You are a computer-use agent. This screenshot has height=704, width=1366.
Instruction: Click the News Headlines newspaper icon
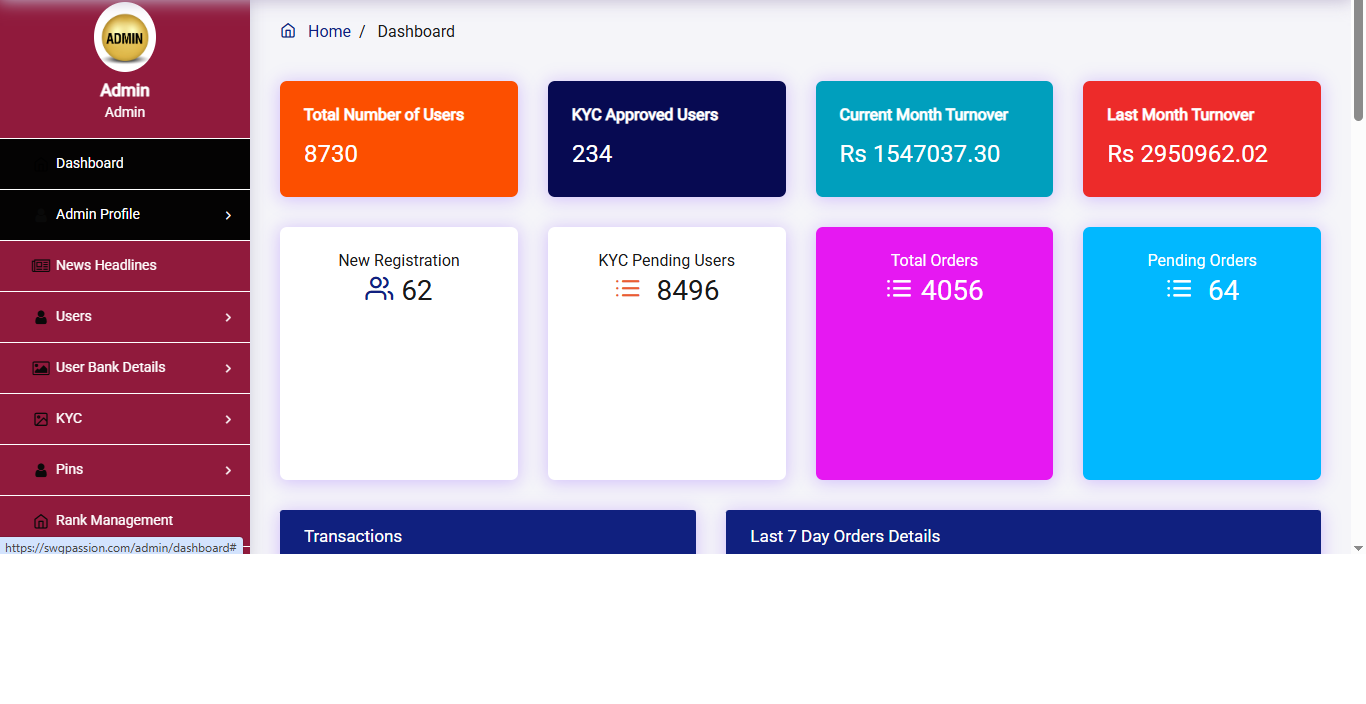click(x=39, y=265)
